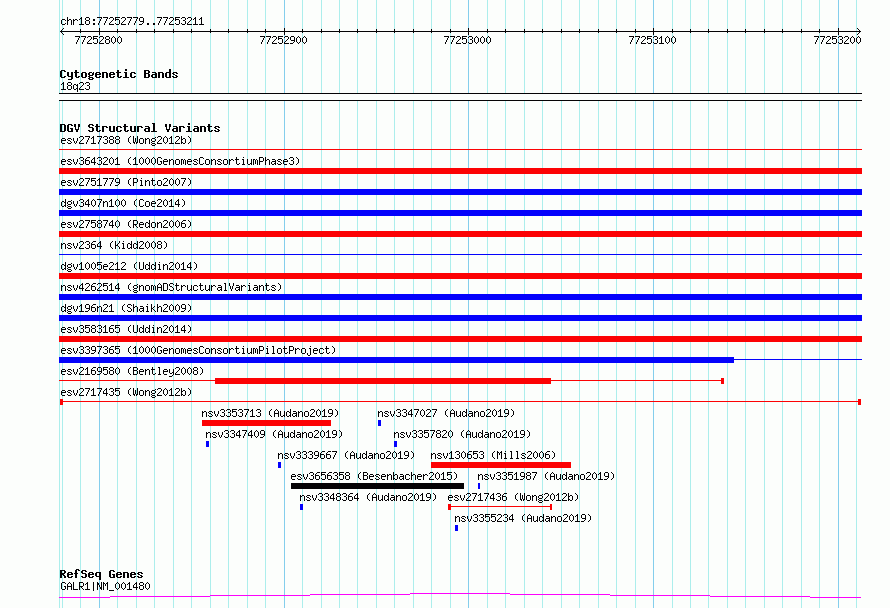The image size is (890, 608).
Task: Click the blue bar under dgv3407n100 (Coe2014)
Action: [x=460, y=213]
